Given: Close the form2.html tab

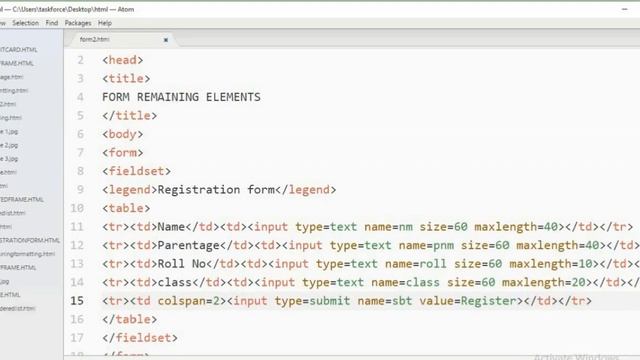Looking at the screenshot, I should point(166,40).
